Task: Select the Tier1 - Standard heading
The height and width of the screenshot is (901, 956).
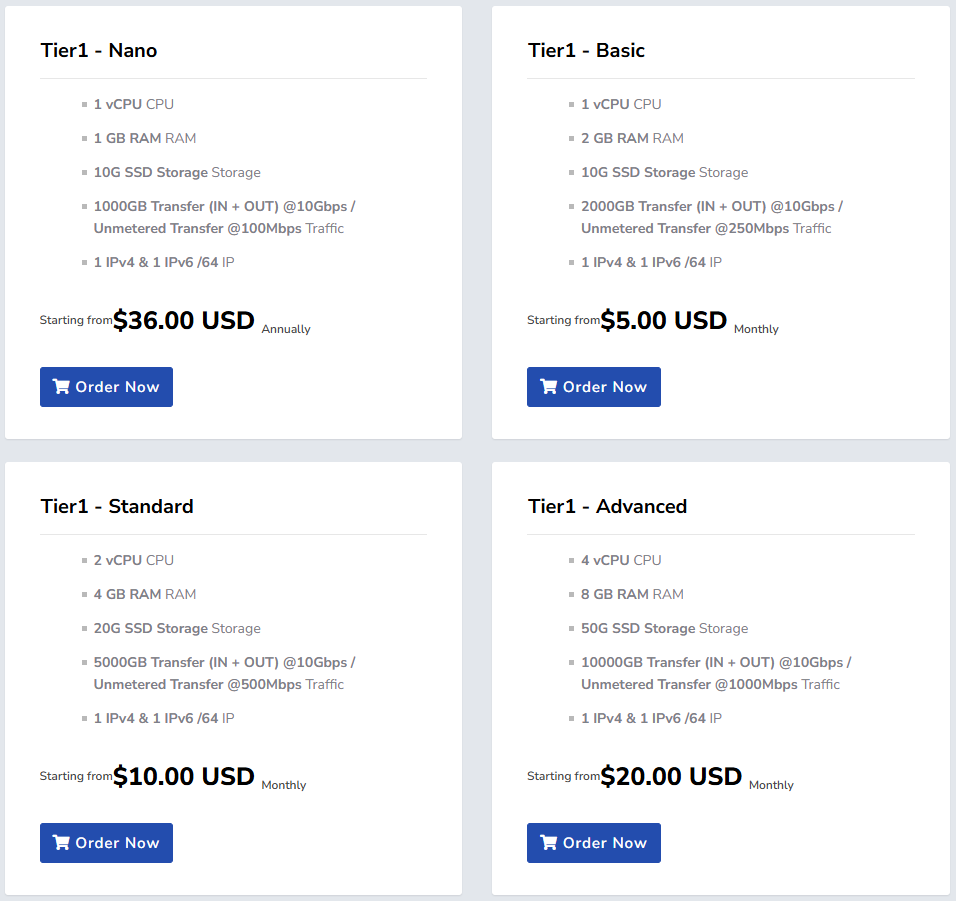Action: coord(117,506)
